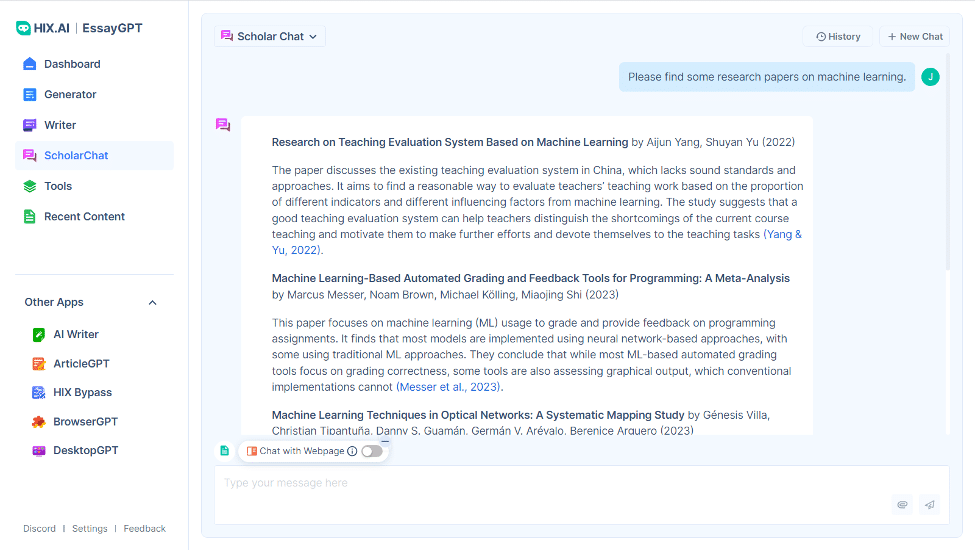Click the send message icon
Viewport: 977px width, 550px height.
pyautogui.click(x=930, y=505)
